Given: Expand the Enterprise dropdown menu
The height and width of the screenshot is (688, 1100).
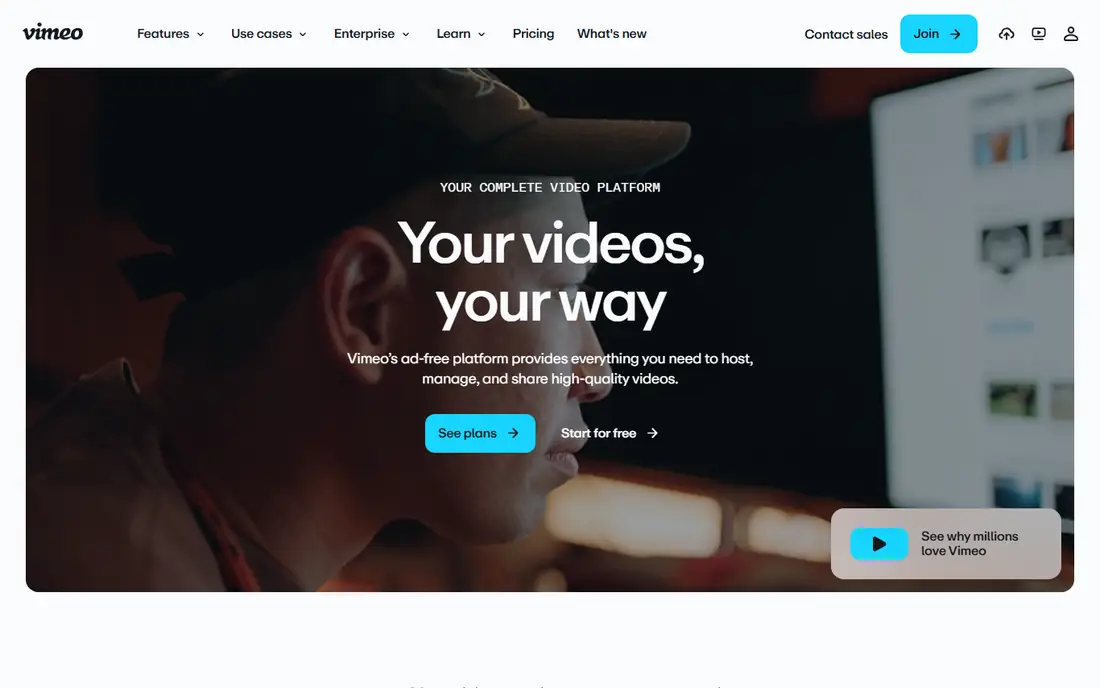Looking at the screenshot, I should point(372,34).
